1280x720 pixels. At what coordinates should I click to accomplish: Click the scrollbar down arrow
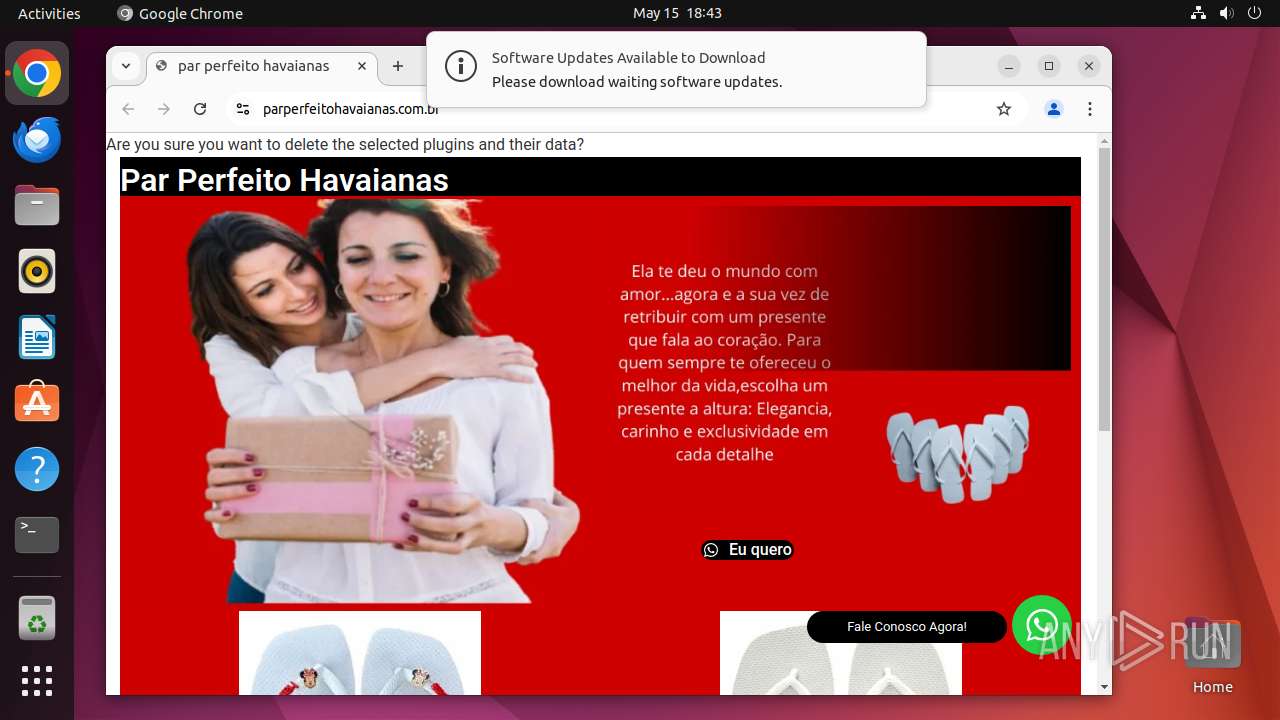click(1104, 687)
